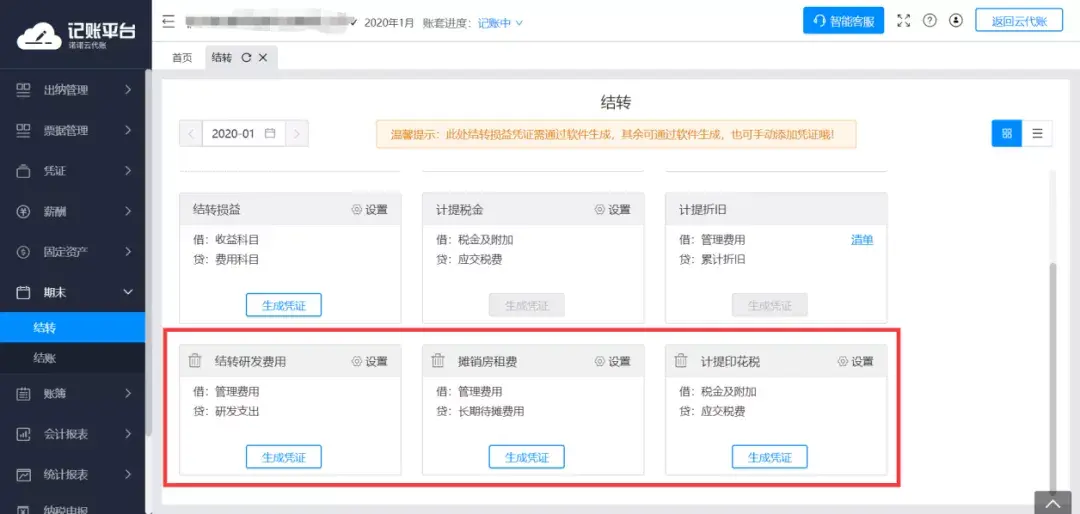Expand the 票据管理 sidebar menu
1080x514 pixels.
(x=72, y=130)
